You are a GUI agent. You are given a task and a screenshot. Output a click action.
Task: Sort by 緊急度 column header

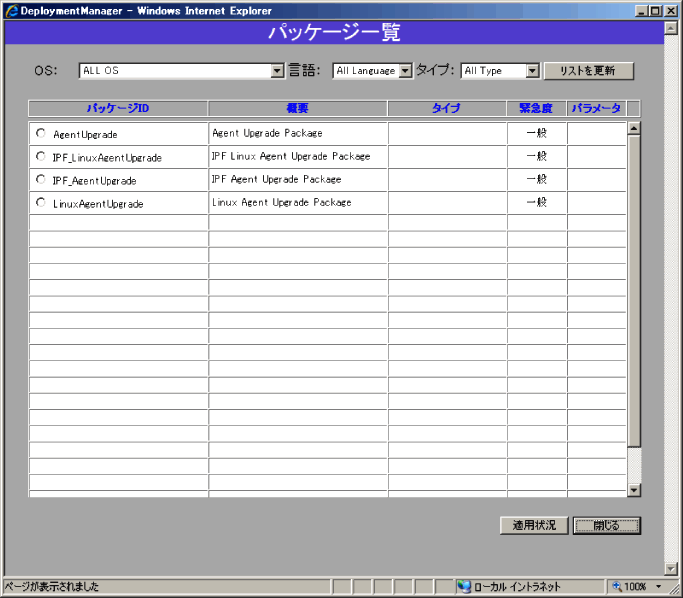tap(536, 108)
